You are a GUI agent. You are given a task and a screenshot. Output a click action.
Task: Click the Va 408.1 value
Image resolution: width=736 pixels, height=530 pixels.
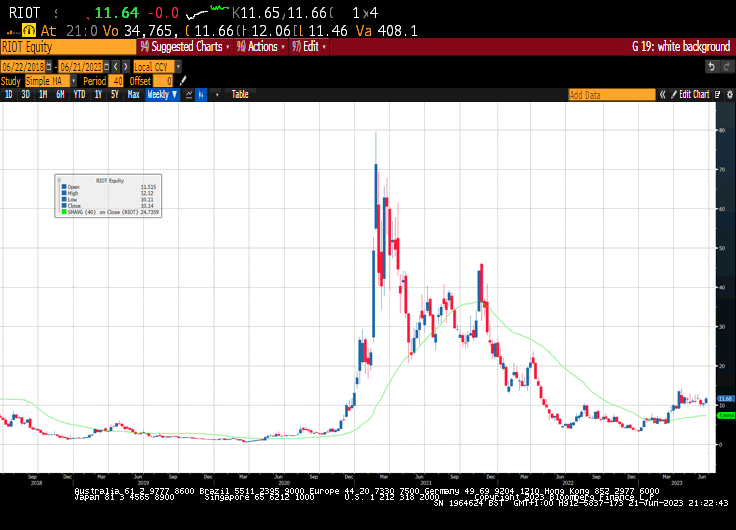(387, 31)
